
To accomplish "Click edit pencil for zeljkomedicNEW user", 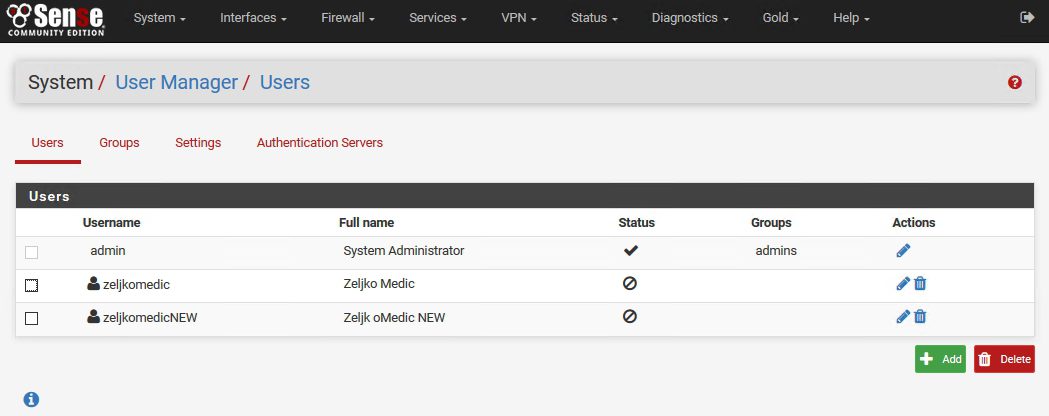I will (x=903, y=317).
